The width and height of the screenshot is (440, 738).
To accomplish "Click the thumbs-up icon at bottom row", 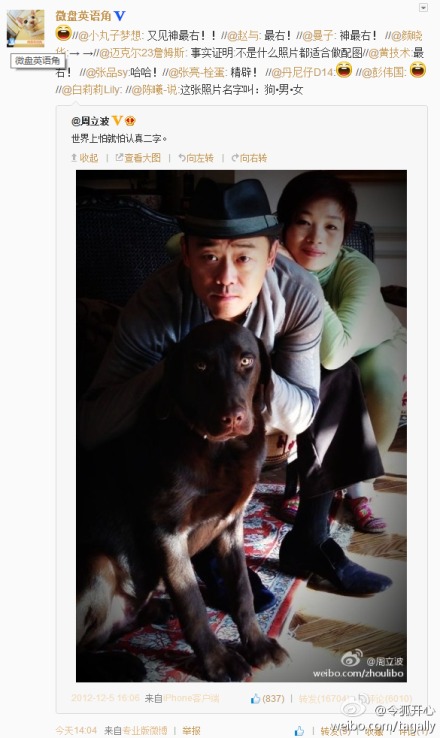I will coord(299,731).
